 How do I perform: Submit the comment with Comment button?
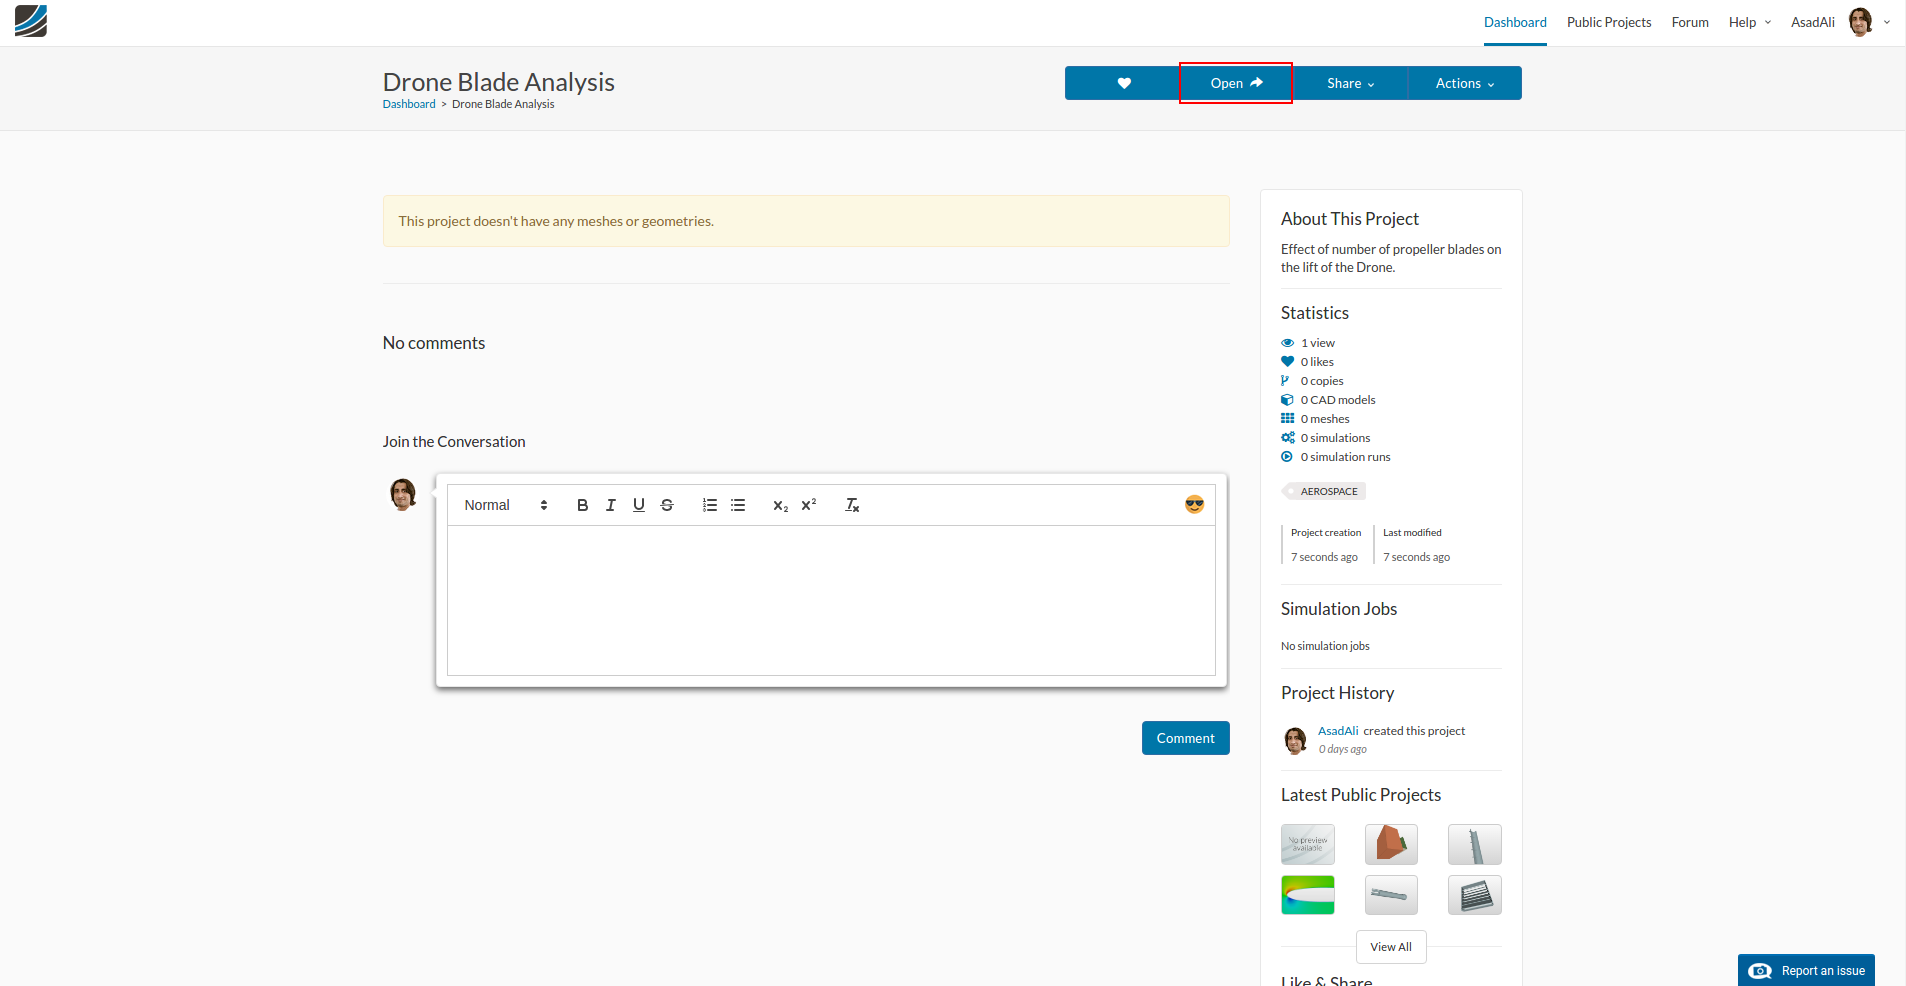click(x=1185, y=738)
